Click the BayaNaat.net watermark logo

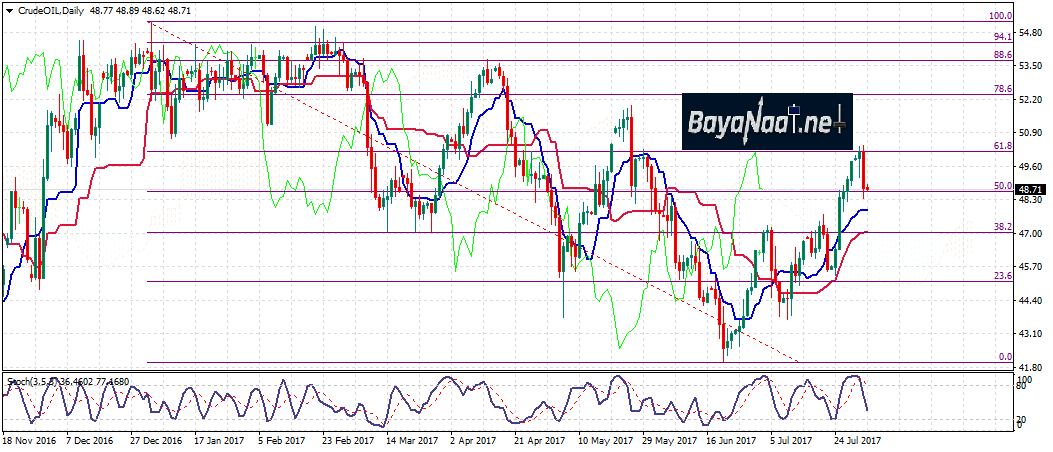[x=767, y=122]
